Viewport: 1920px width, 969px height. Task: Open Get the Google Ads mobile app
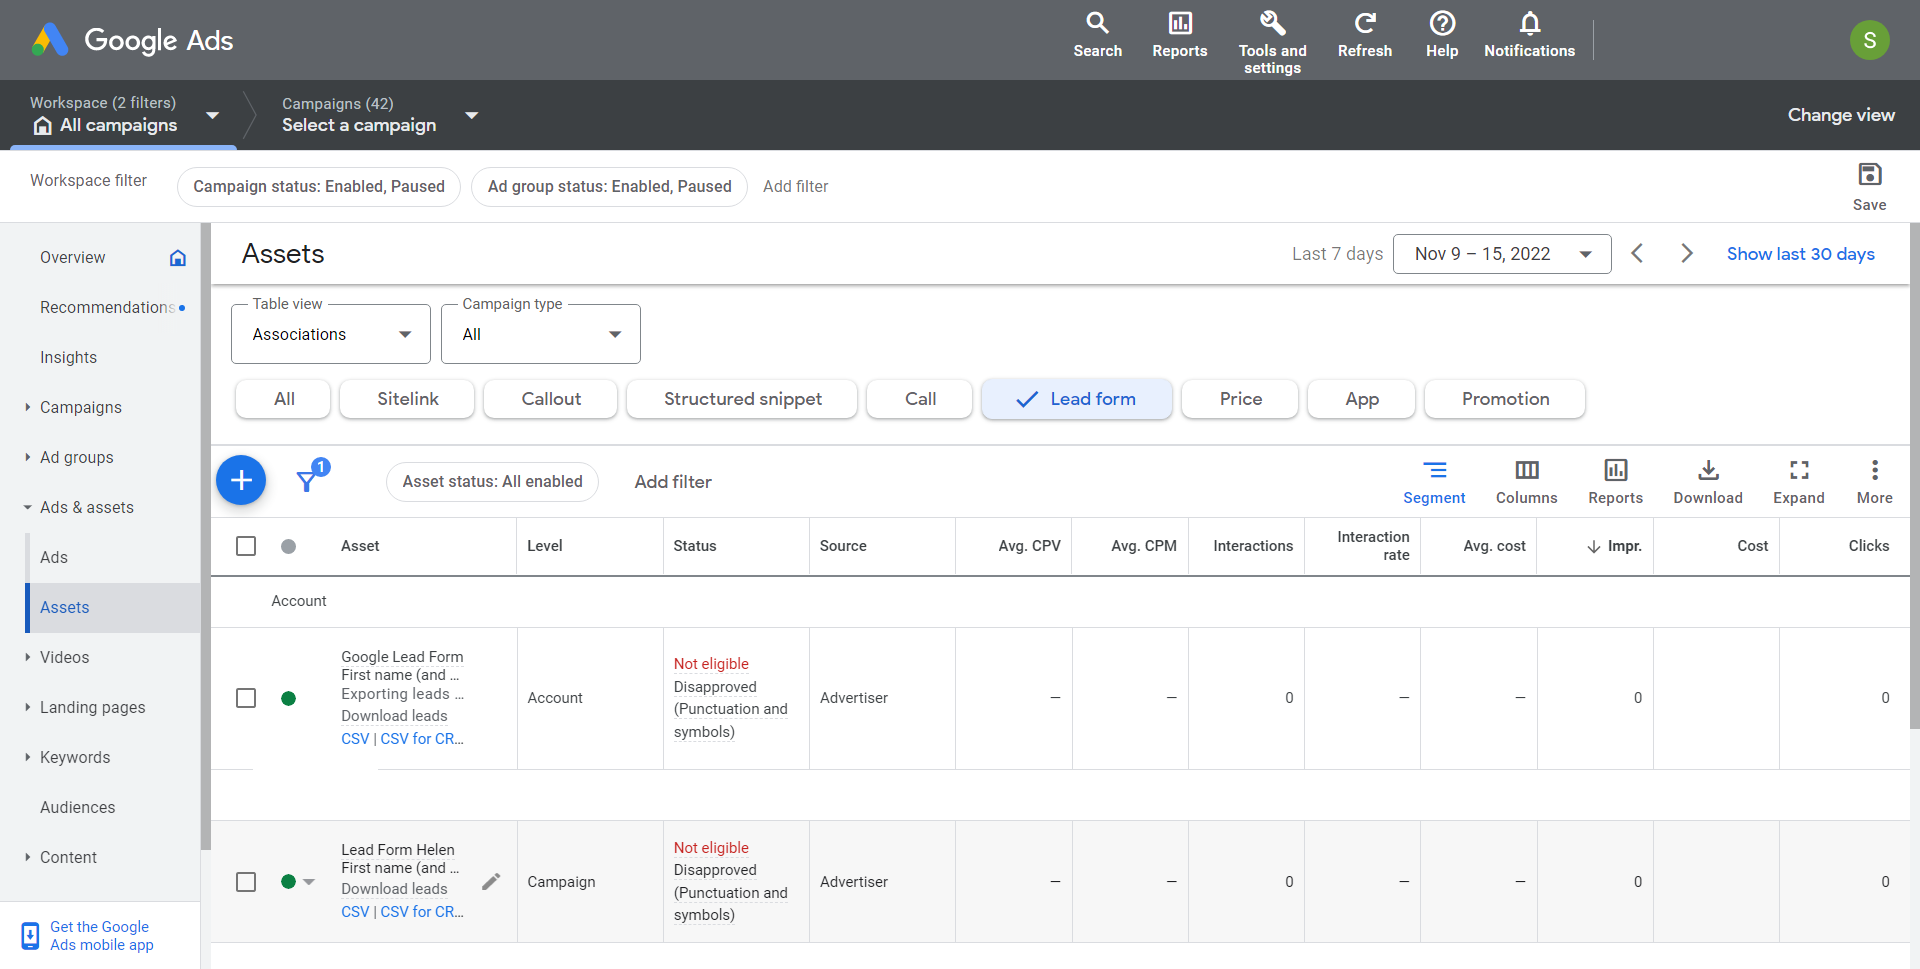(101, 936)
